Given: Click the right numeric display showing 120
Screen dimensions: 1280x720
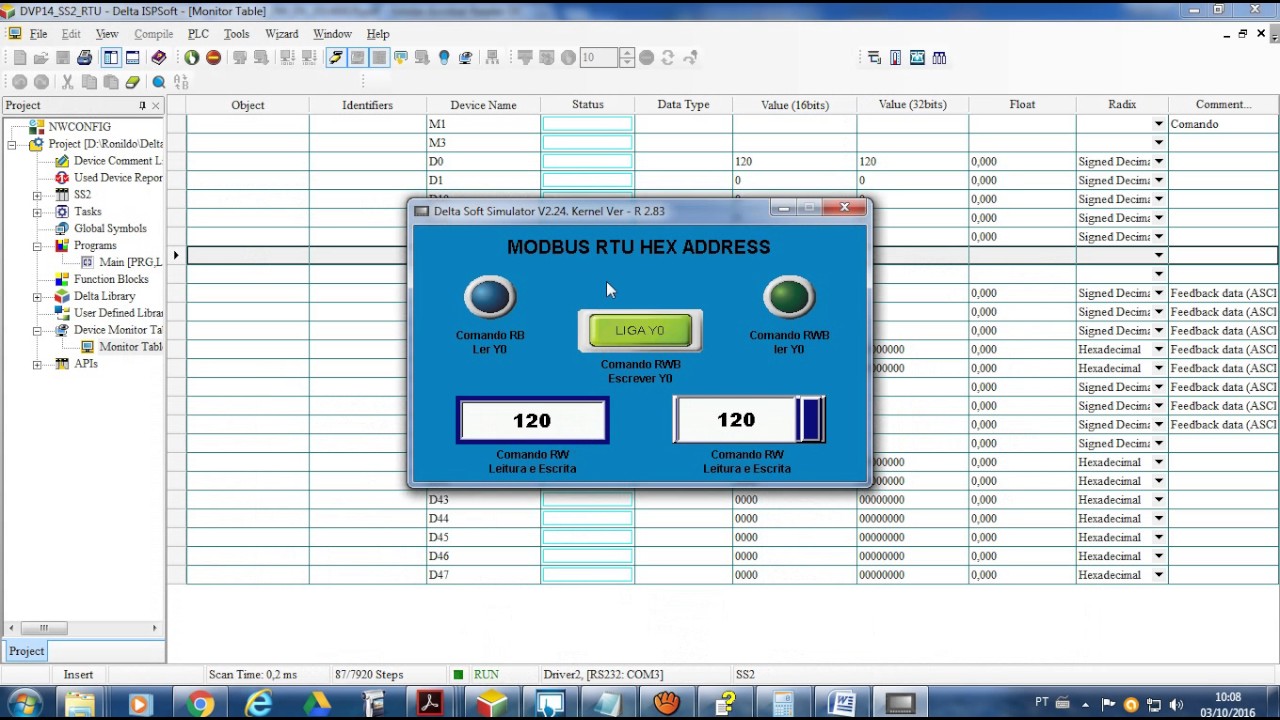Looking at the screenshot, I should pos(736,420).
